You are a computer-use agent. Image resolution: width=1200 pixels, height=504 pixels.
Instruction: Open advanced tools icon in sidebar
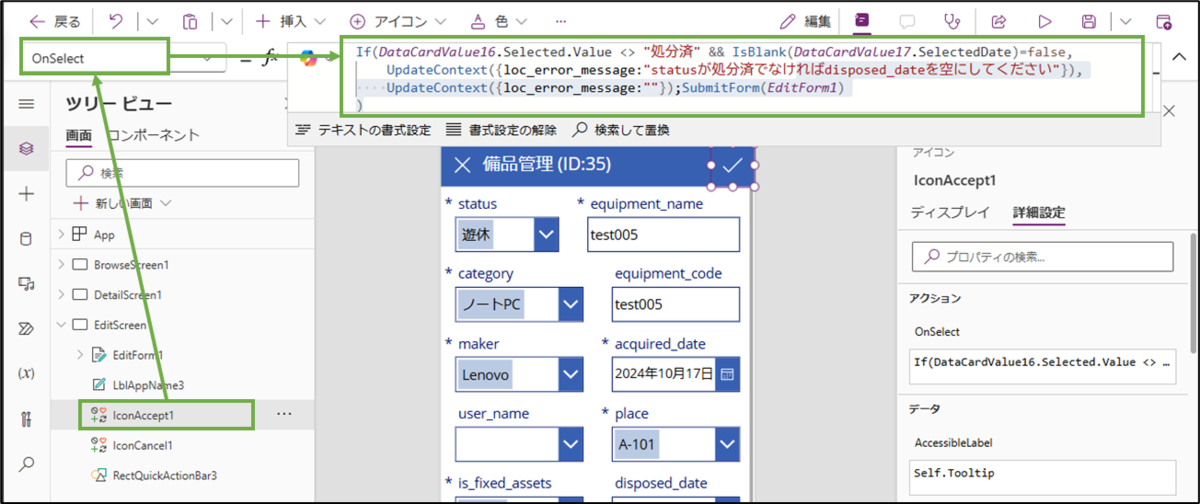[x=26, y=419]
